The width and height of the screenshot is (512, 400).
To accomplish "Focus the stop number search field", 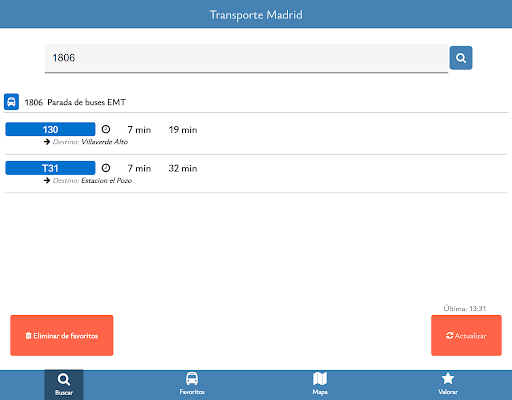I will (246, 58).
